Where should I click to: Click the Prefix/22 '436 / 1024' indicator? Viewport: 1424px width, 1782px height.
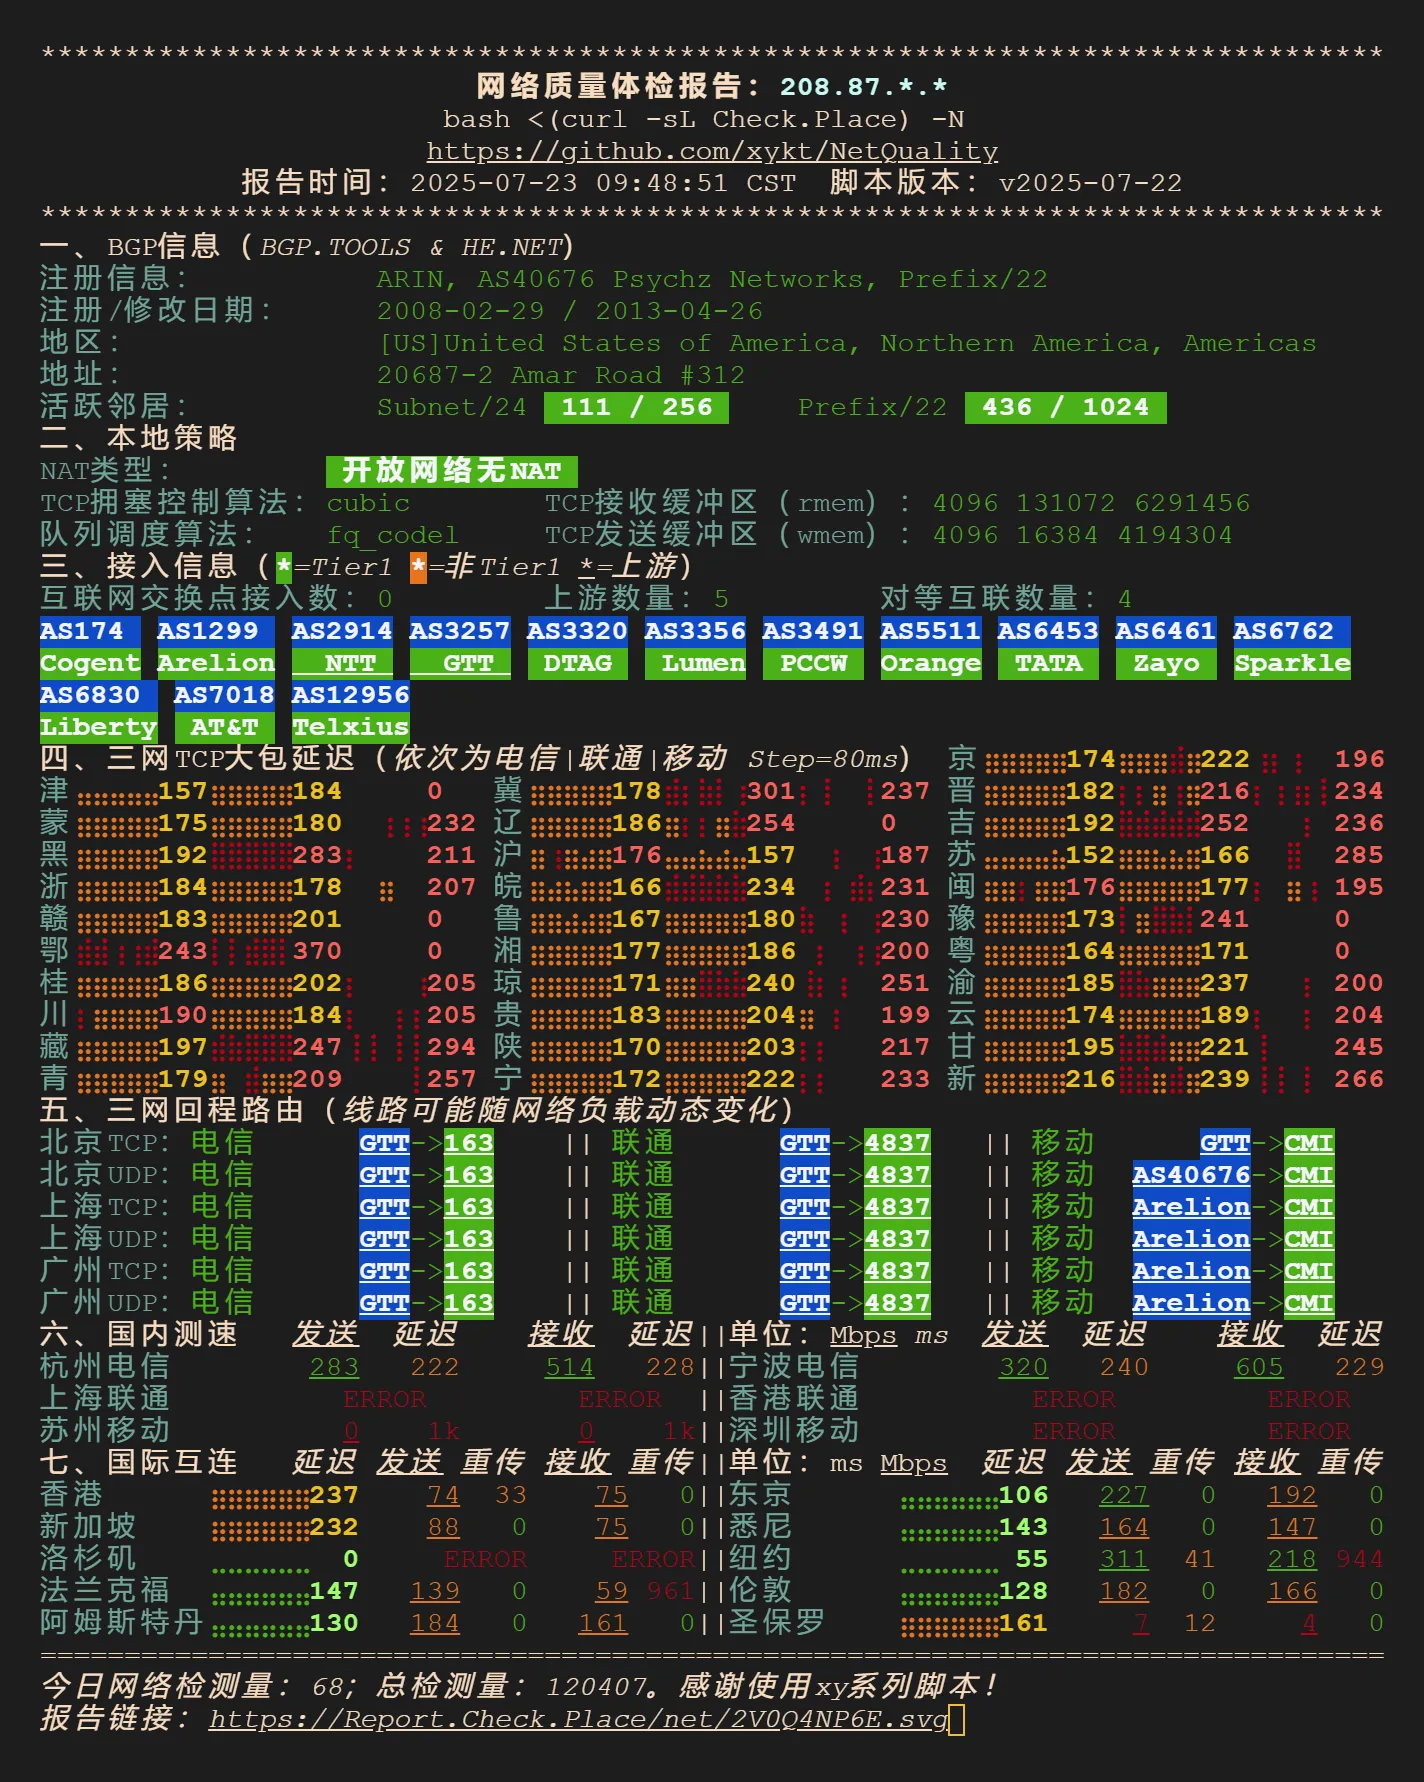1065,407
